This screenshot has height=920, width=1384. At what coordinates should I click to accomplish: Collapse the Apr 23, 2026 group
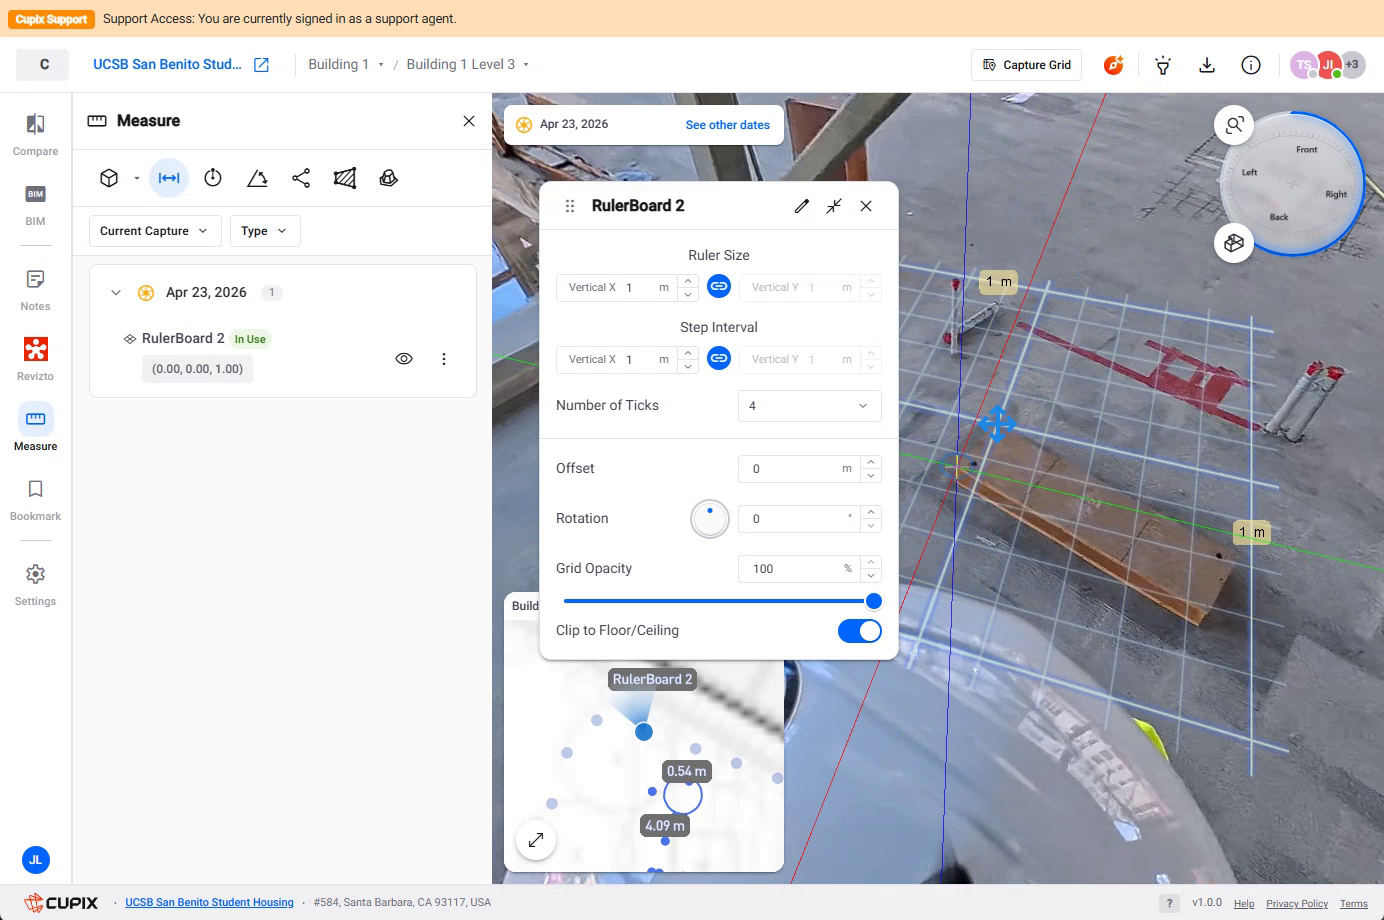(116, 293)
